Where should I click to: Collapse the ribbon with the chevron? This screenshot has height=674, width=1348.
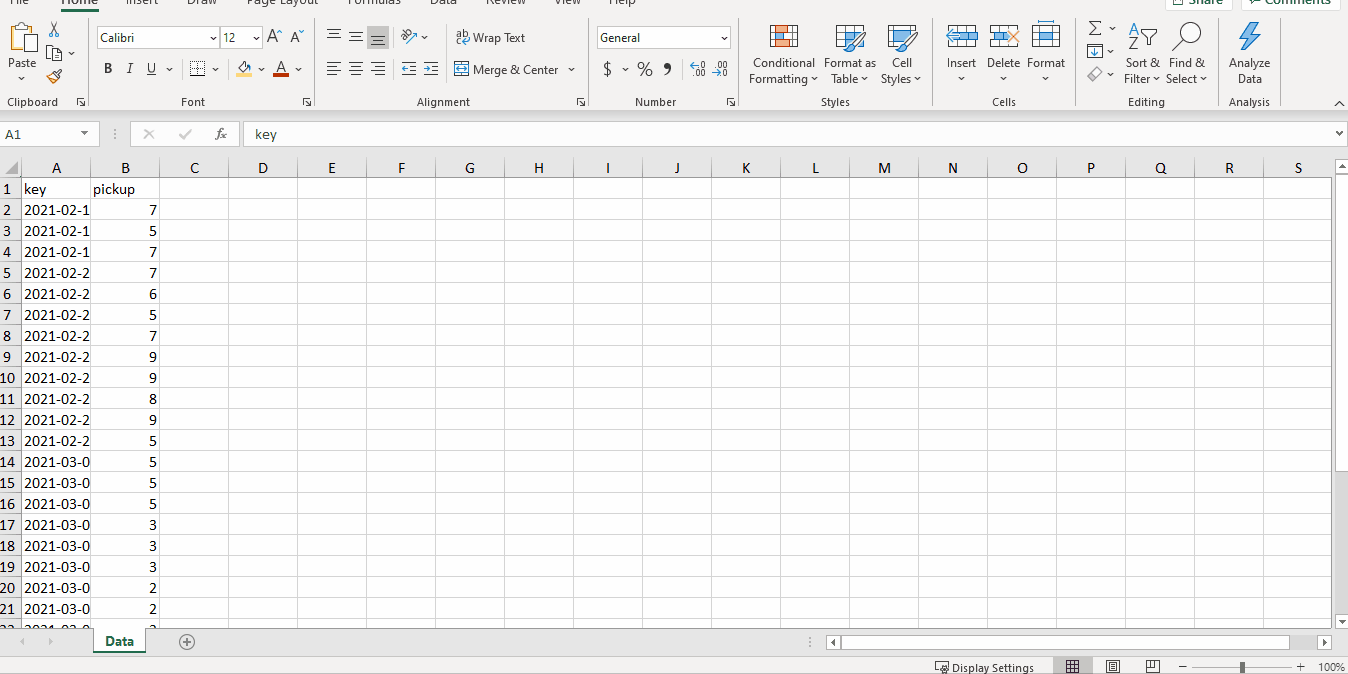point(1339,103)
